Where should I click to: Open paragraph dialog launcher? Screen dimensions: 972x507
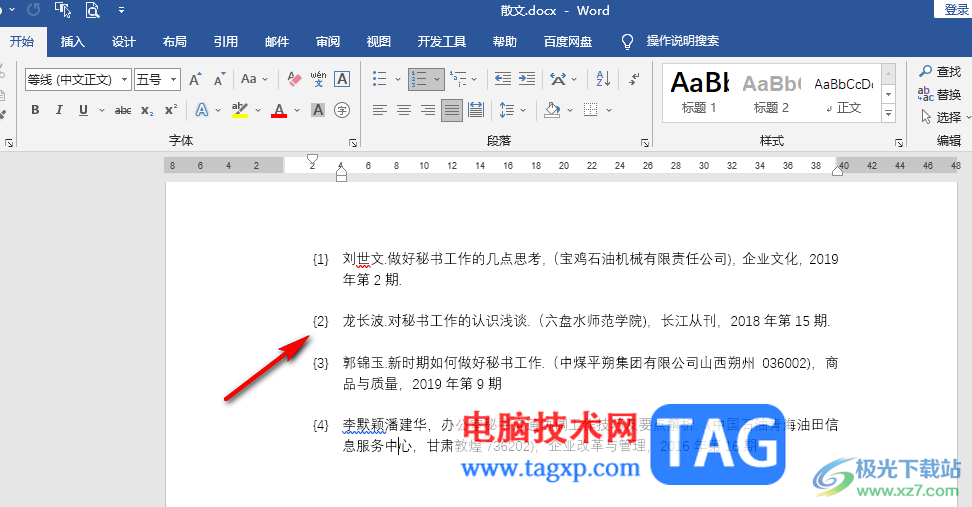645,143
